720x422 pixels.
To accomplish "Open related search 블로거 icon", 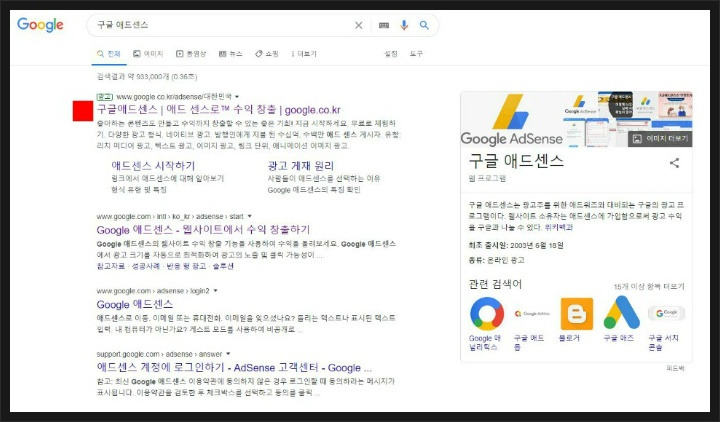I will (577, 314).
